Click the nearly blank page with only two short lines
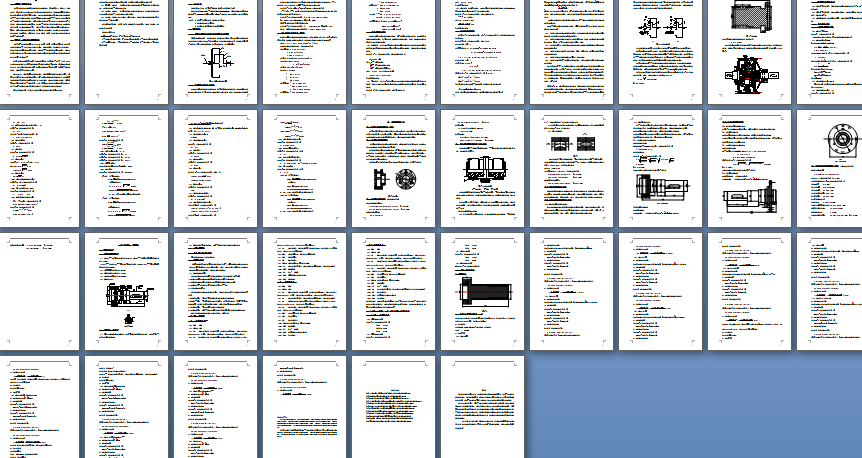Screen dimensions: 862x458 (x=40, y=291)
